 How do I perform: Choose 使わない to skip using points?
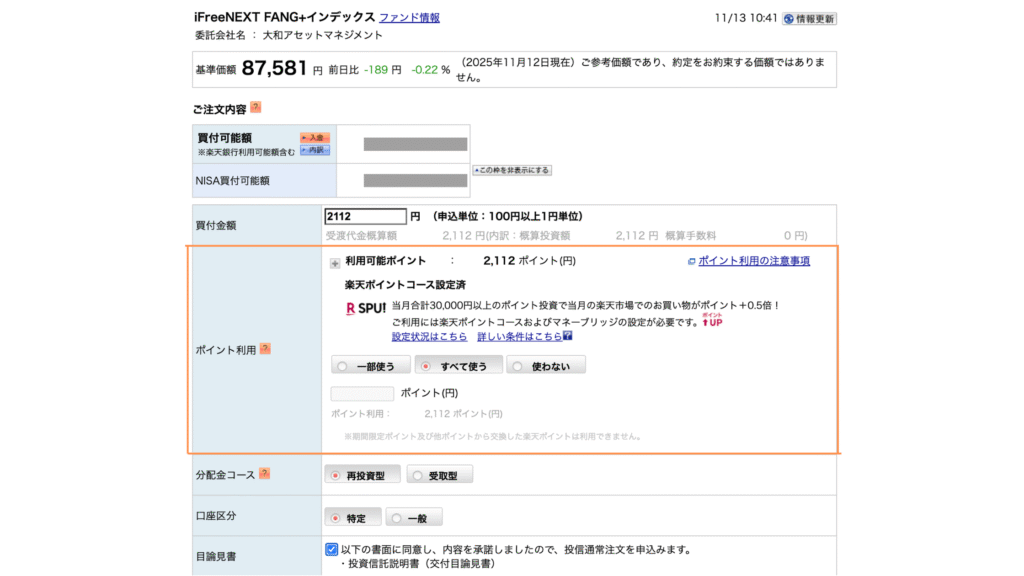[545, 366]
